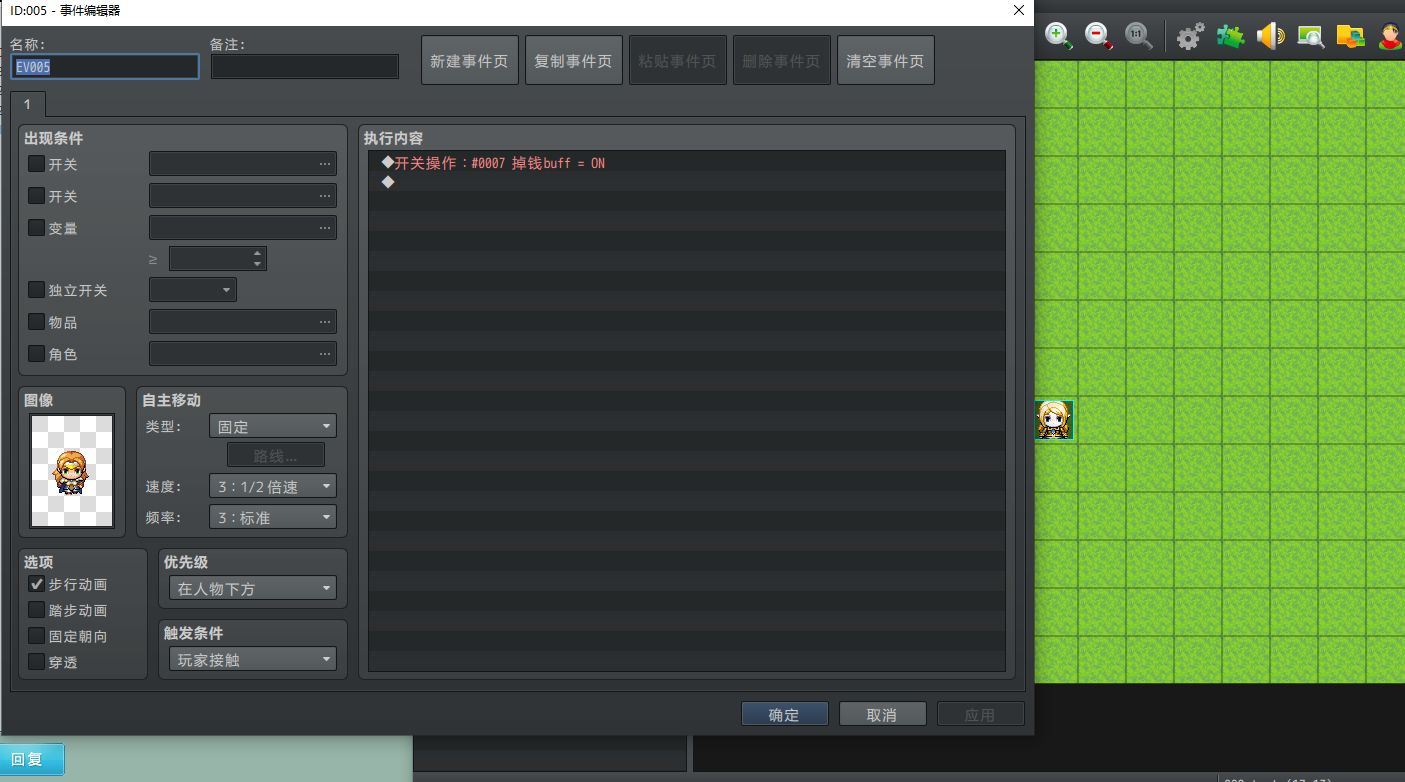The image size is (1405, 782).
Task: Click the ellipsis button for 变量 condition
Action: (x=325, y=228)
